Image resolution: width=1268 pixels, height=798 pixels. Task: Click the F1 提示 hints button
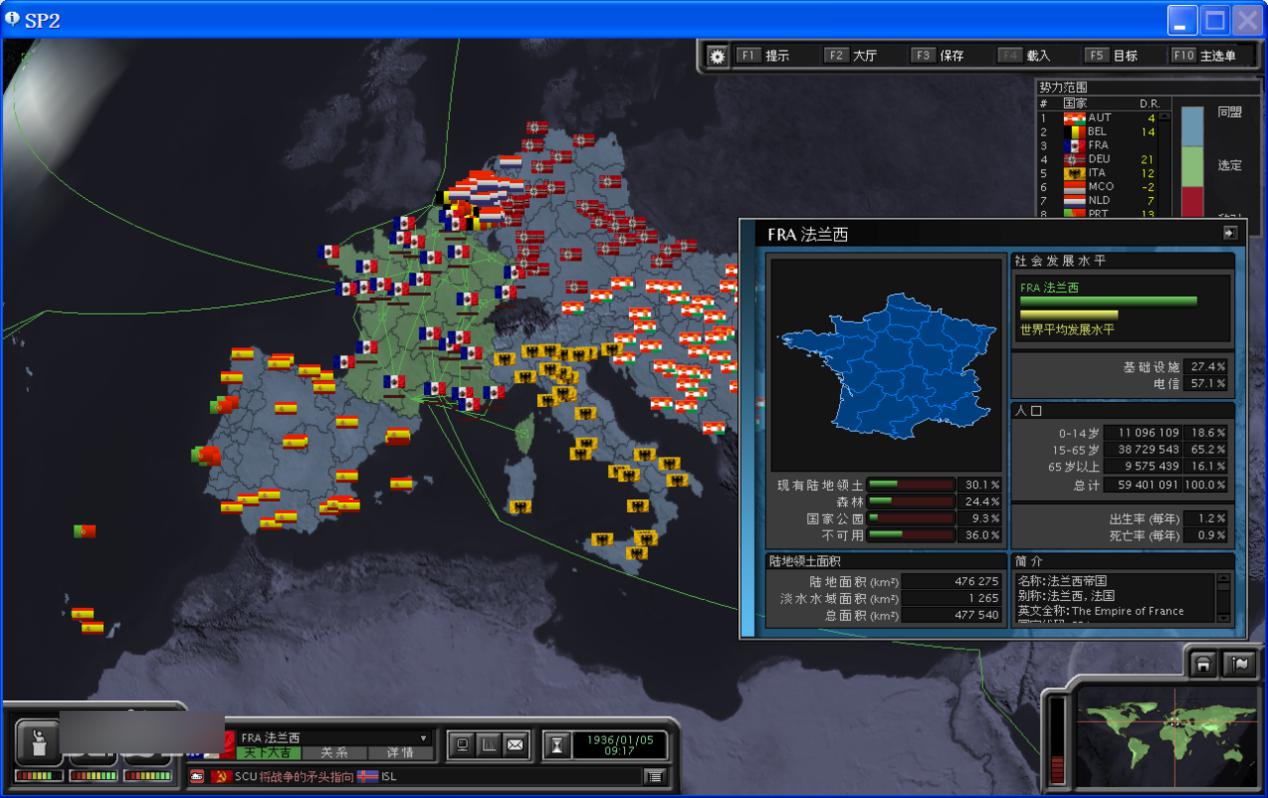[x=764, y=56]
